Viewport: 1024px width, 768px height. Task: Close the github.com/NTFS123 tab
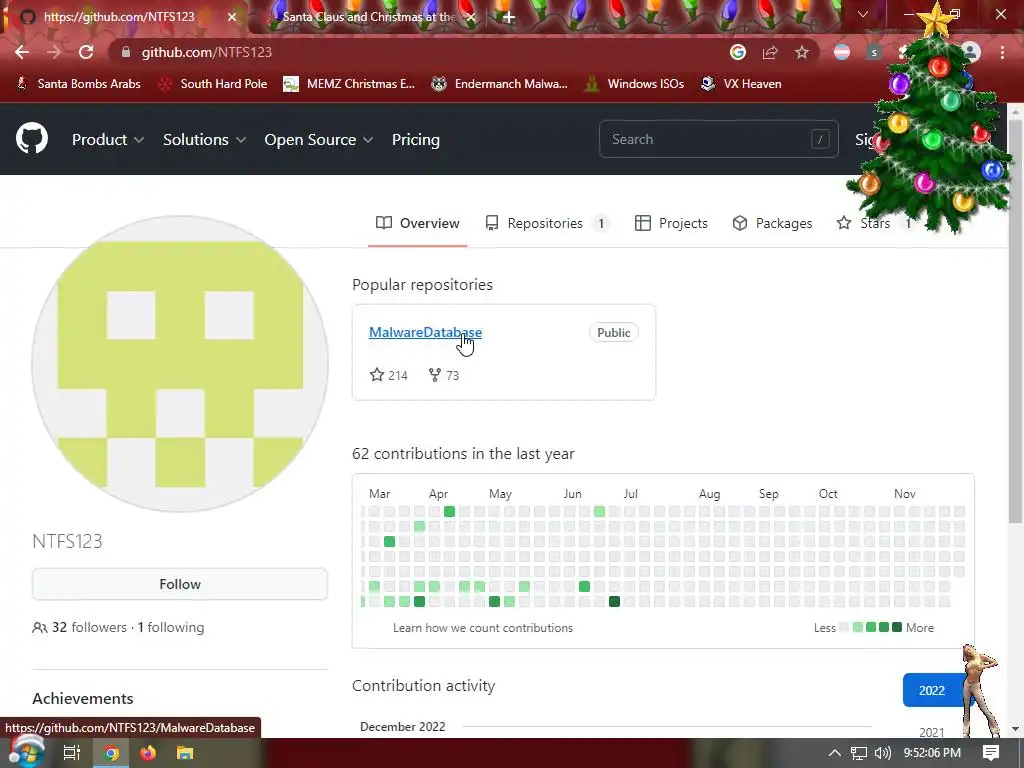point(232,17)
